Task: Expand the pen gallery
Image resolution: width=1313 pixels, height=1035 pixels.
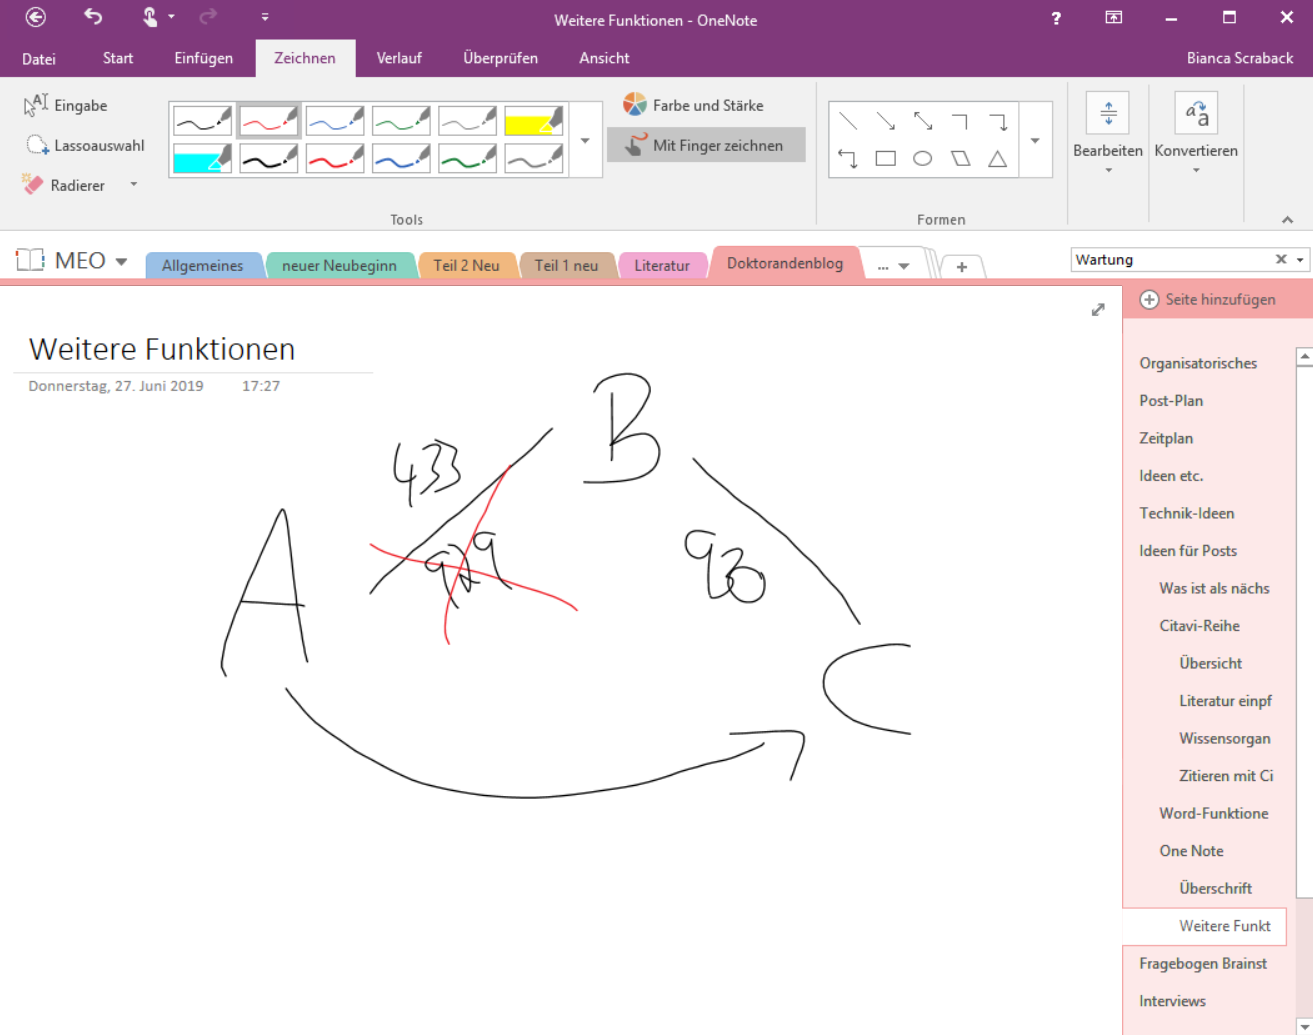Action: pos(585,140)
